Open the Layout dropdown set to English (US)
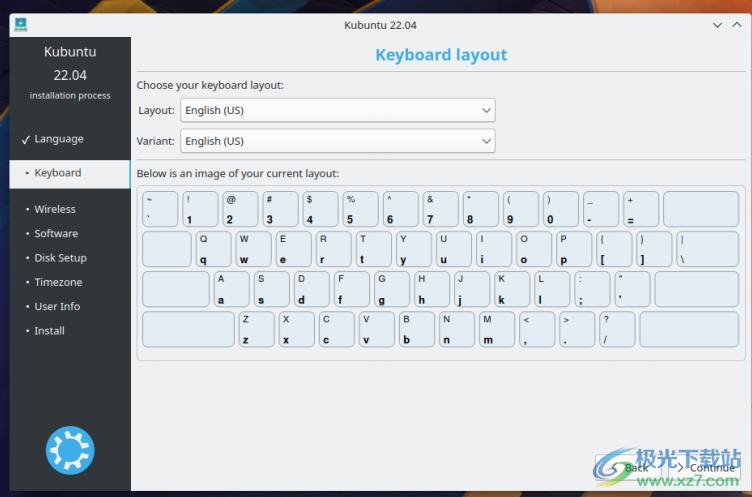The image size is (752, 497). (338, 110)
